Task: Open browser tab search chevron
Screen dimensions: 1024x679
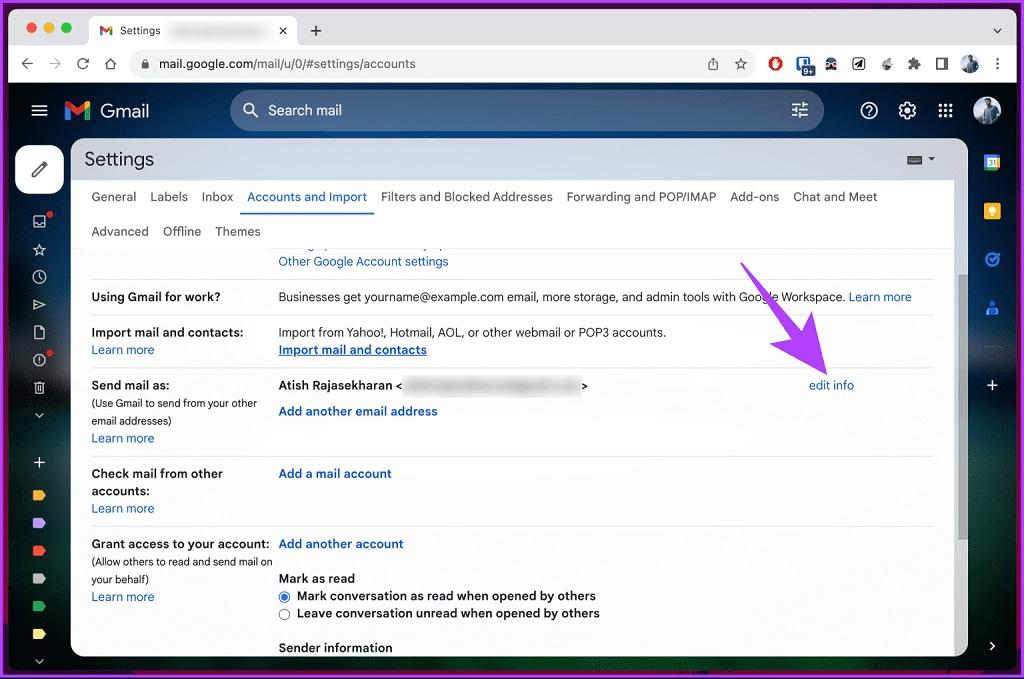Action: pyautogui.click(x=997, y=31)
